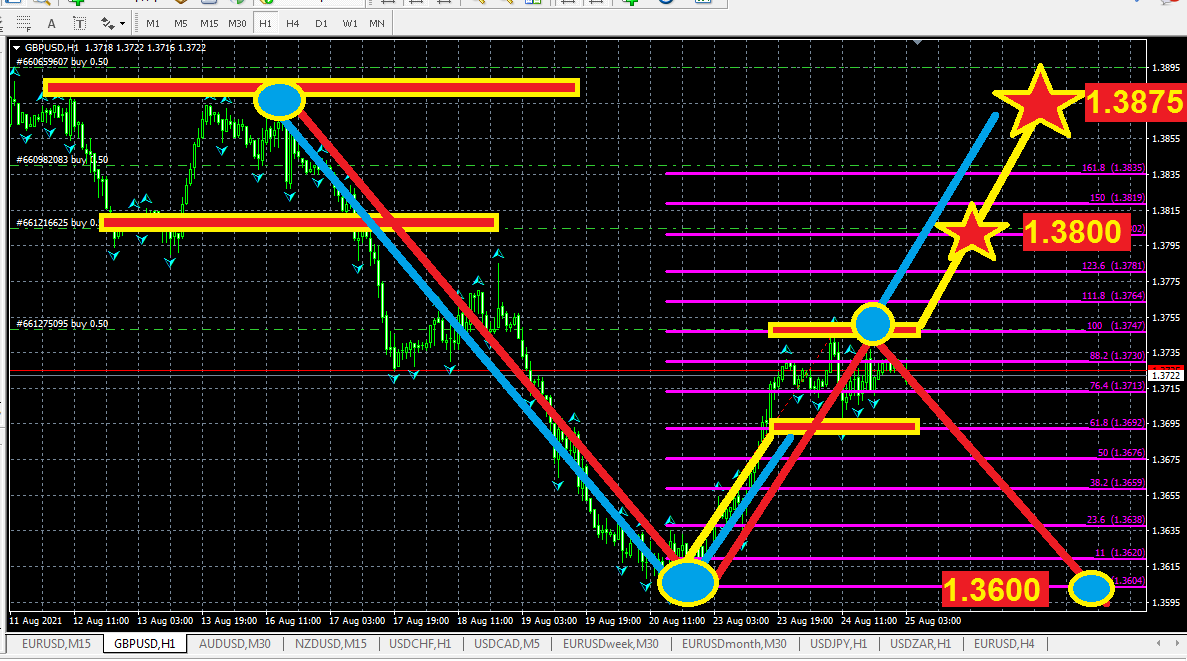Switch chart to M1 timeframe
Screen dimensions: 1187x661
point(152,22)
